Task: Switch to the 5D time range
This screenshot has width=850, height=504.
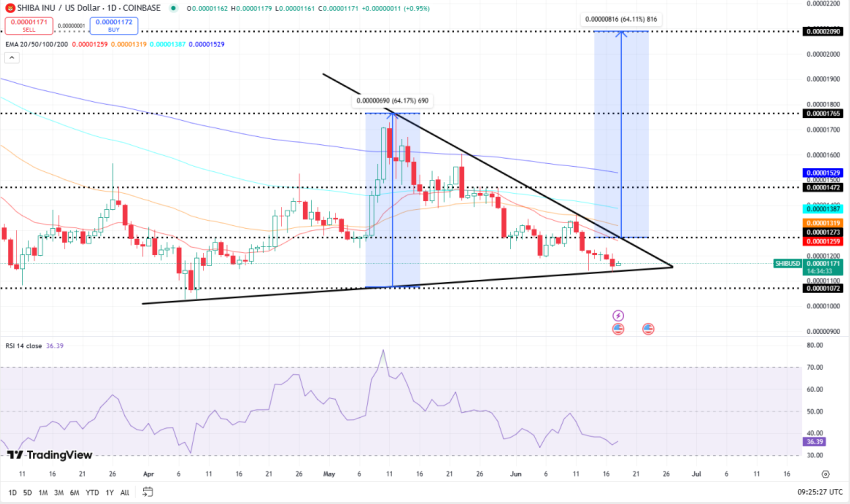Action: (x=28, y=493)
